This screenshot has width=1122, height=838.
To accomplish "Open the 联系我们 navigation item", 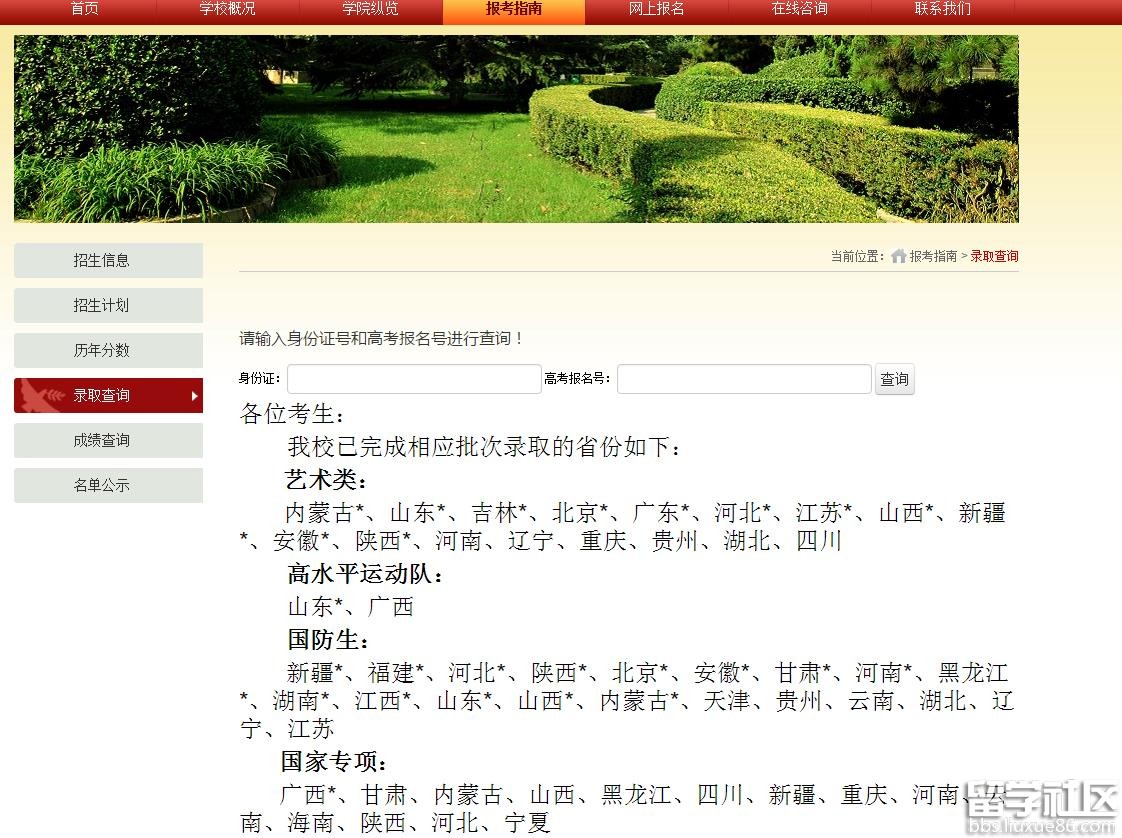I will tap(942, 9).
